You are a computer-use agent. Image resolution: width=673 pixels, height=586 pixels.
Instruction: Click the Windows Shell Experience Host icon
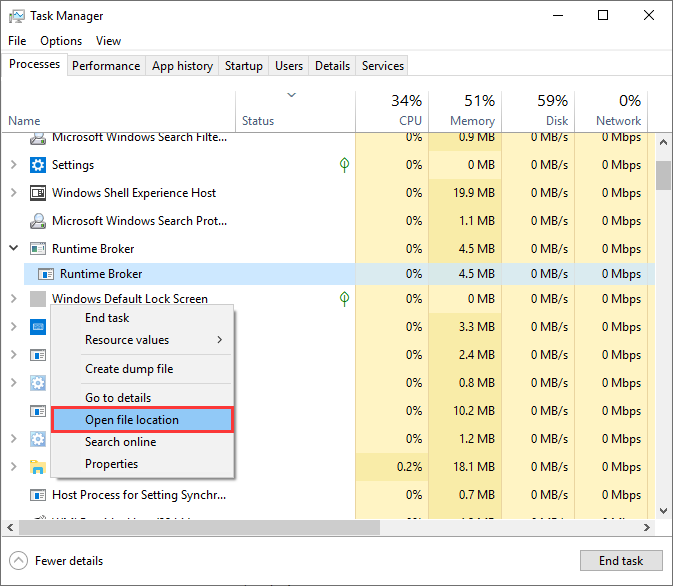[38, 193]
